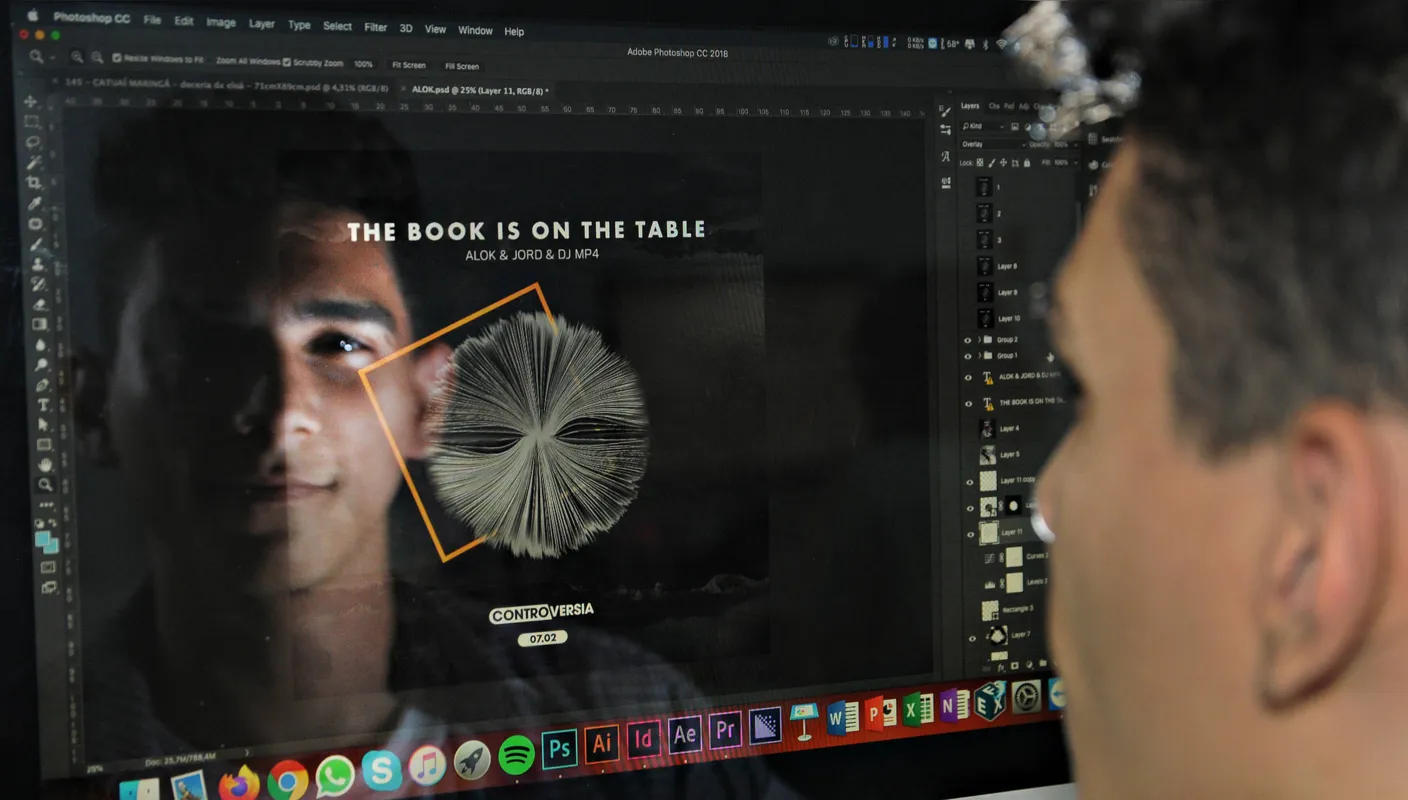Select the Move tool

tap(30, 101)
